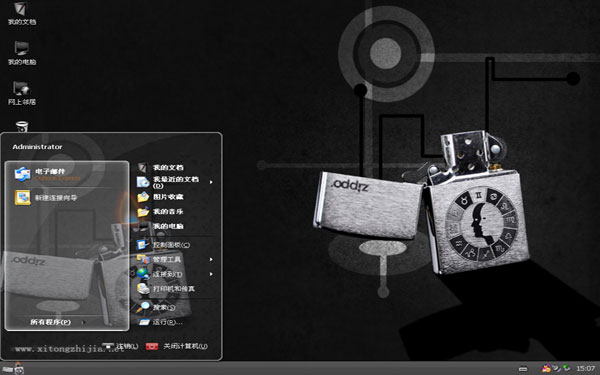Expand 连接到 submenu arrow
The width and height of the screenshot is (600, 375).
(211, 274)
